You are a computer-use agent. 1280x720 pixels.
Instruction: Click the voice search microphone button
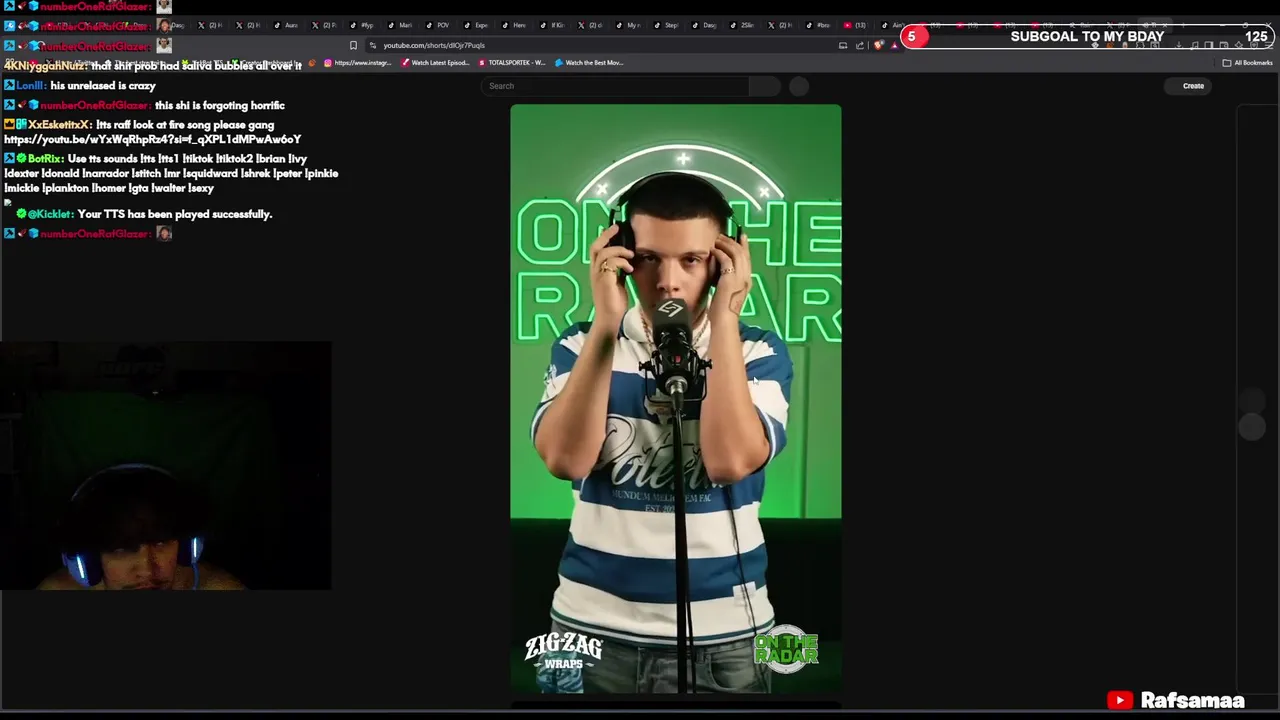click(x=799, y=86)
